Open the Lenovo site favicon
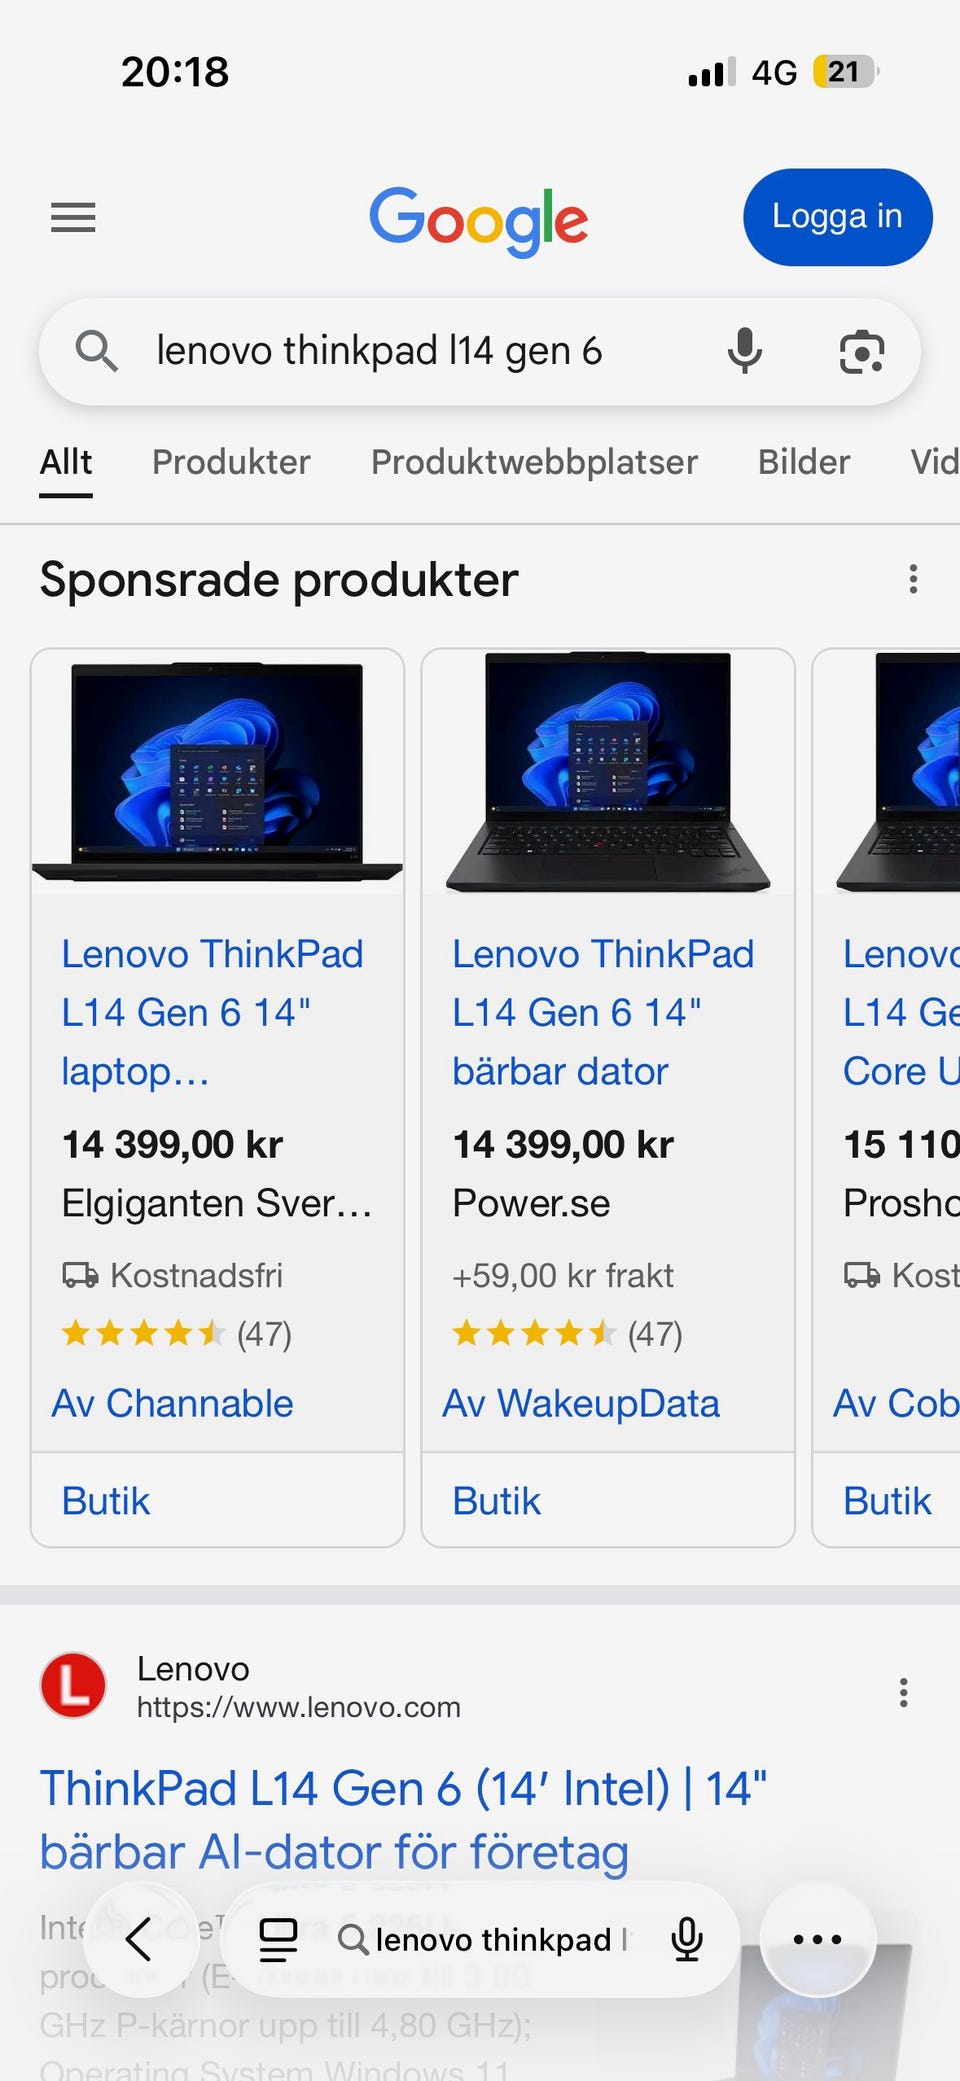The width and height of the screenshot is (960, 2081). [x=73, y=1685]
